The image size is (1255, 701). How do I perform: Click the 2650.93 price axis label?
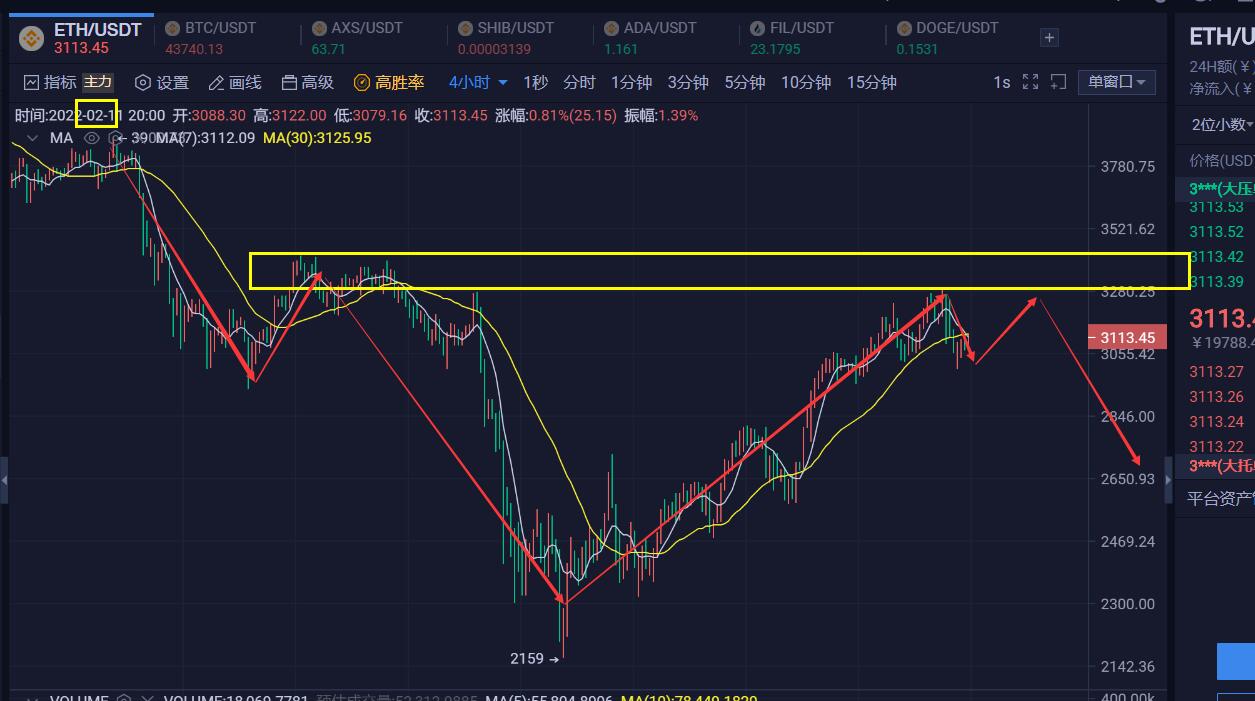(1127, 479)
